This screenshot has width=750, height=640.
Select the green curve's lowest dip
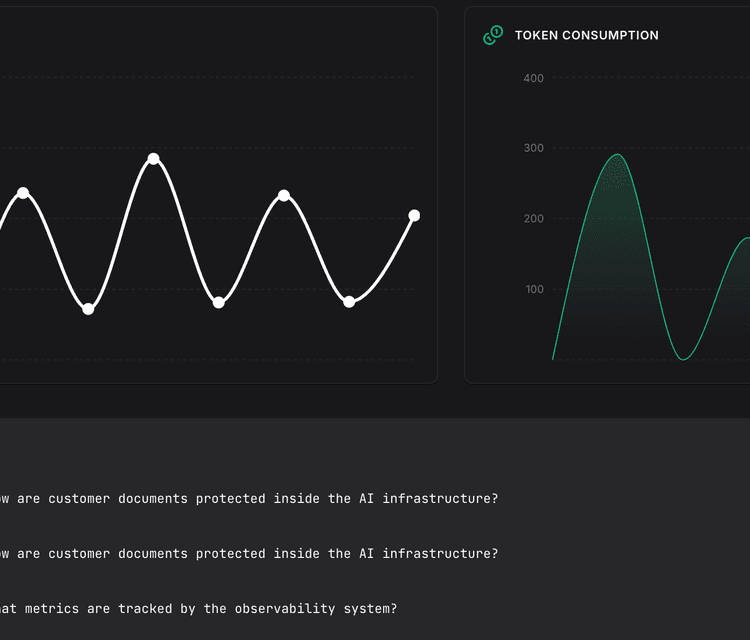click(683, 359)
